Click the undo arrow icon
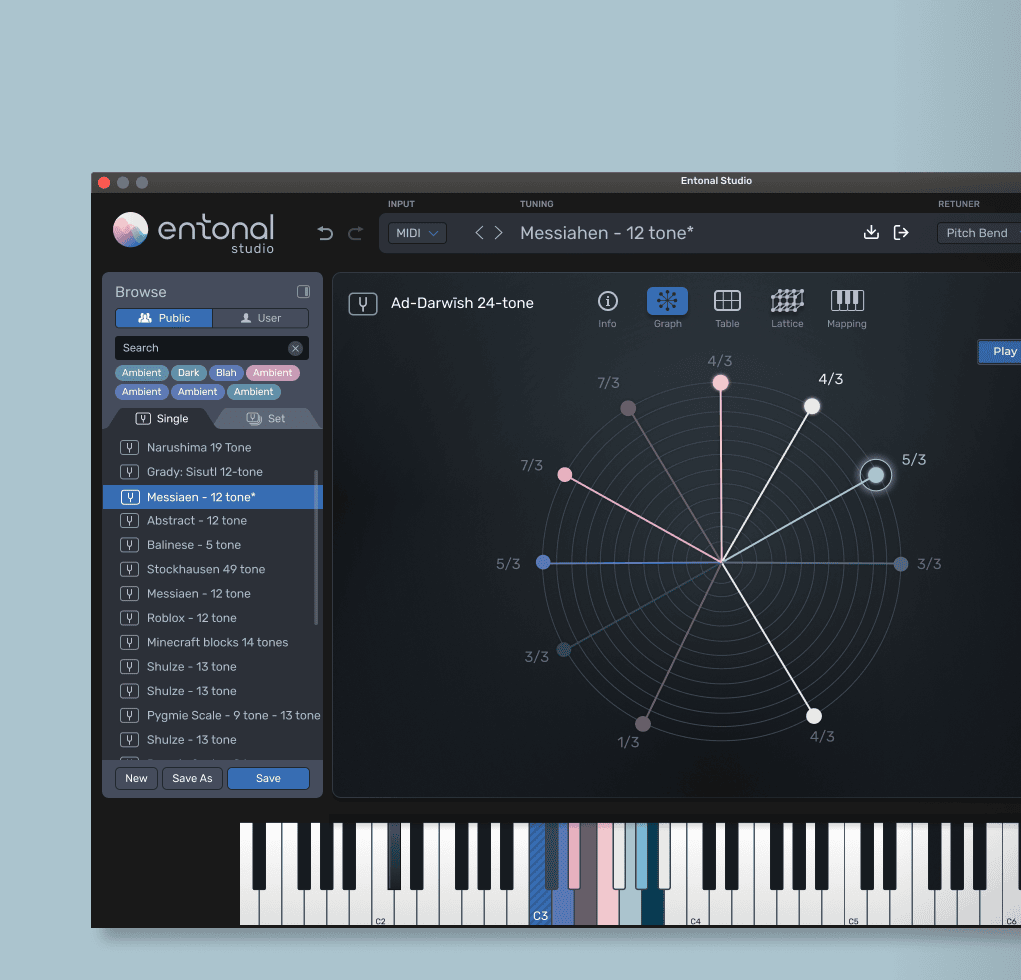The image size is (1021, 980). pyautogui.click(x=325, y=232)
